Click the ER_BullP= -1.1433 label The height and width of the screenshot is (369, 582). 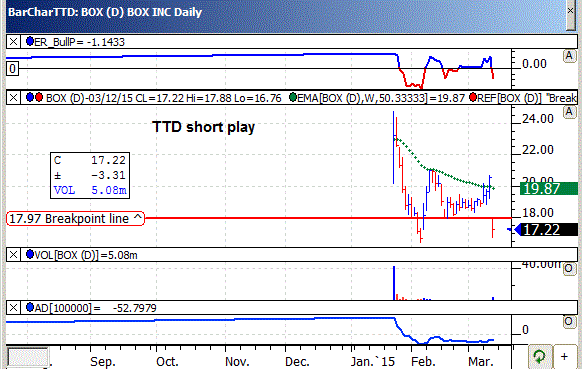[79, 42]
